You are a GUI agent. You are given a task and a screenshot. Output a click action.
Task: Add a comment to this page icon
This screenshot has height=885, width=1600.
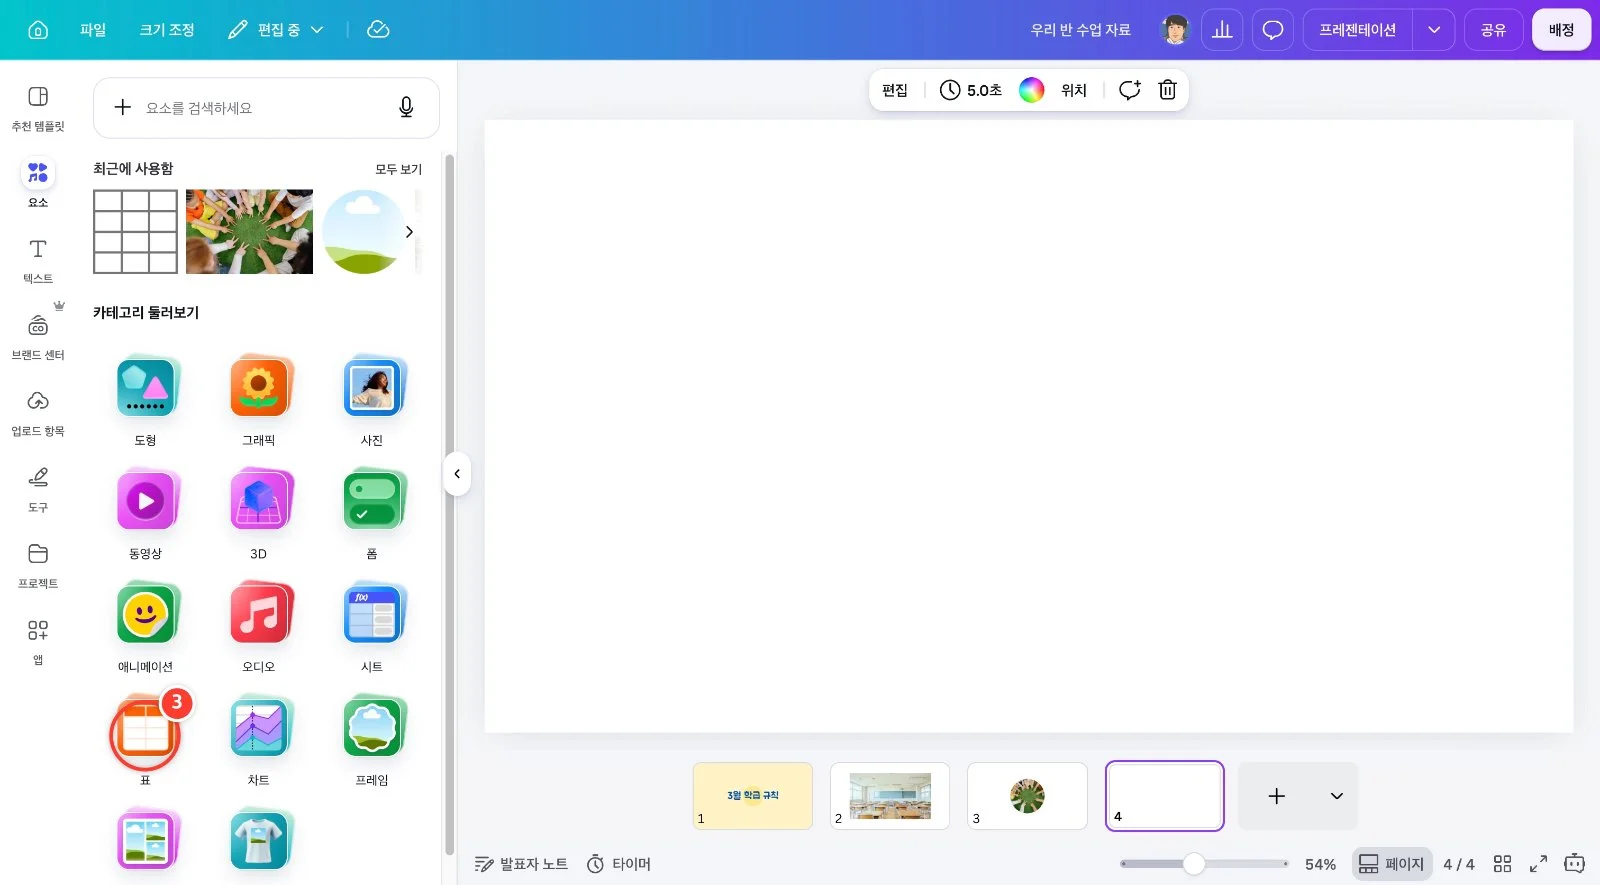pos(1129,90)
